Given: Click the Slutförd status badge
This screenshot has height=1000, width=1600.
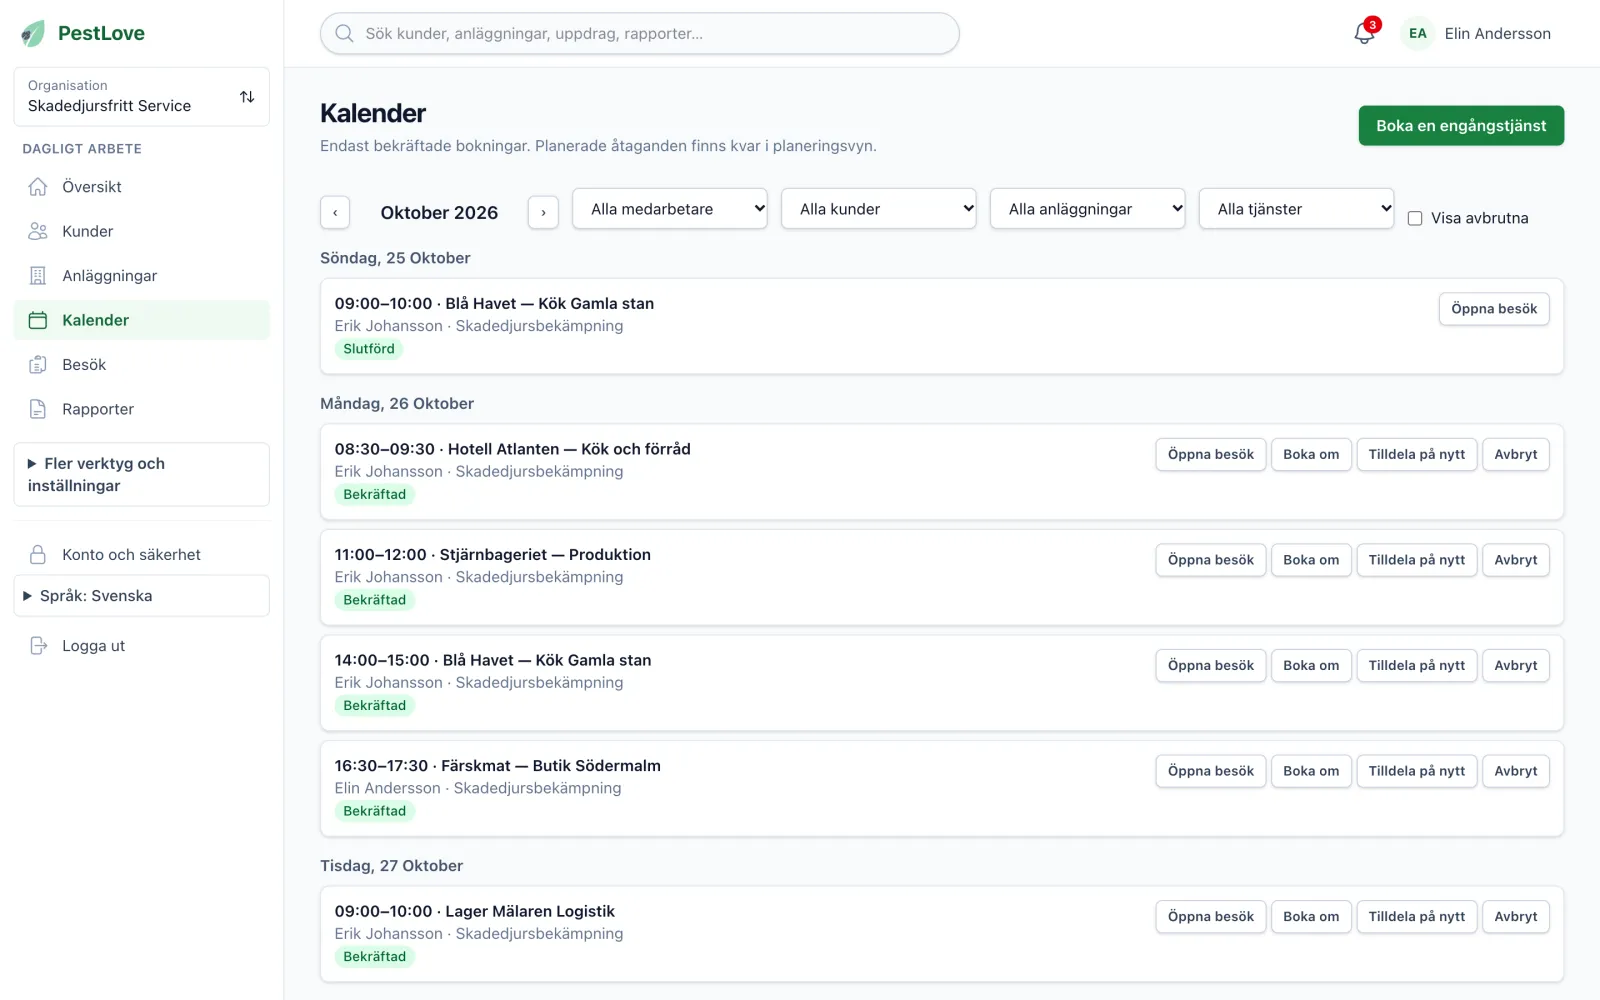Looking at the screenshot, I should [x=369, y=349].
